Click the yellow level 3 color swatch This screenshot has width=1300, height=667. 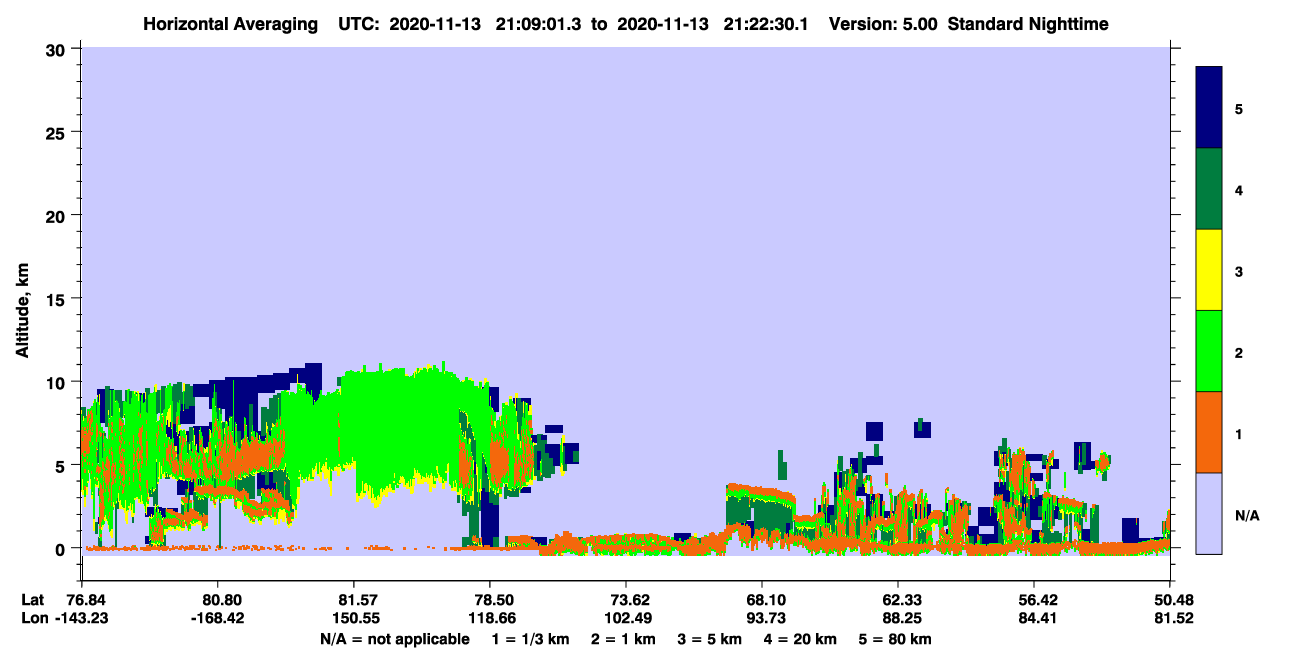(x=1209, y=270)
